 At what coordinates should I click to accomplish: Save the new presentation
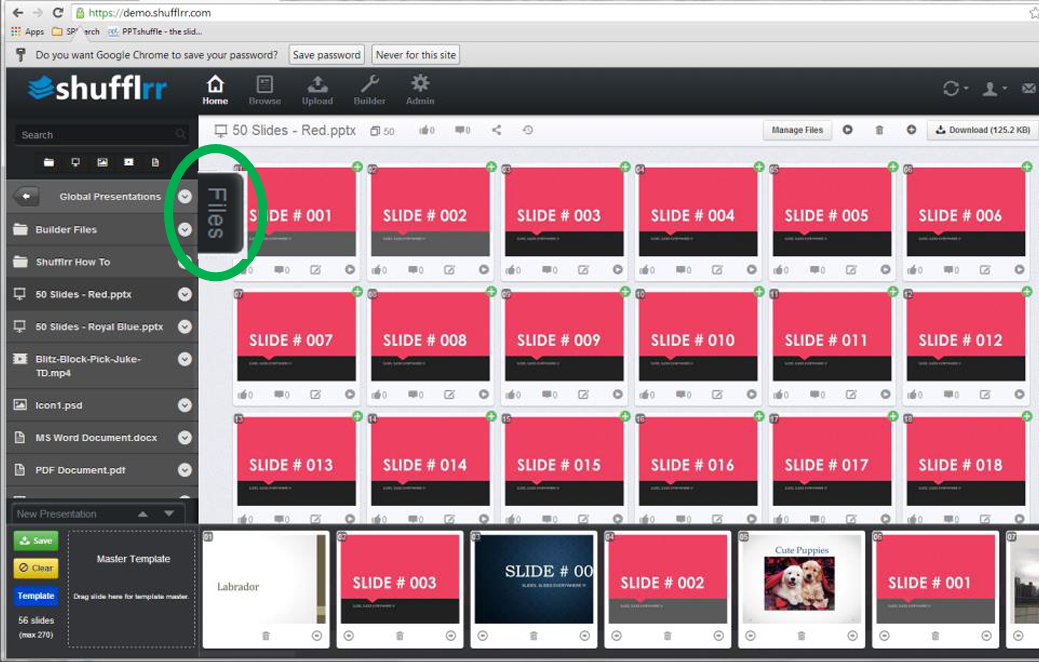(x=36, y=541)
